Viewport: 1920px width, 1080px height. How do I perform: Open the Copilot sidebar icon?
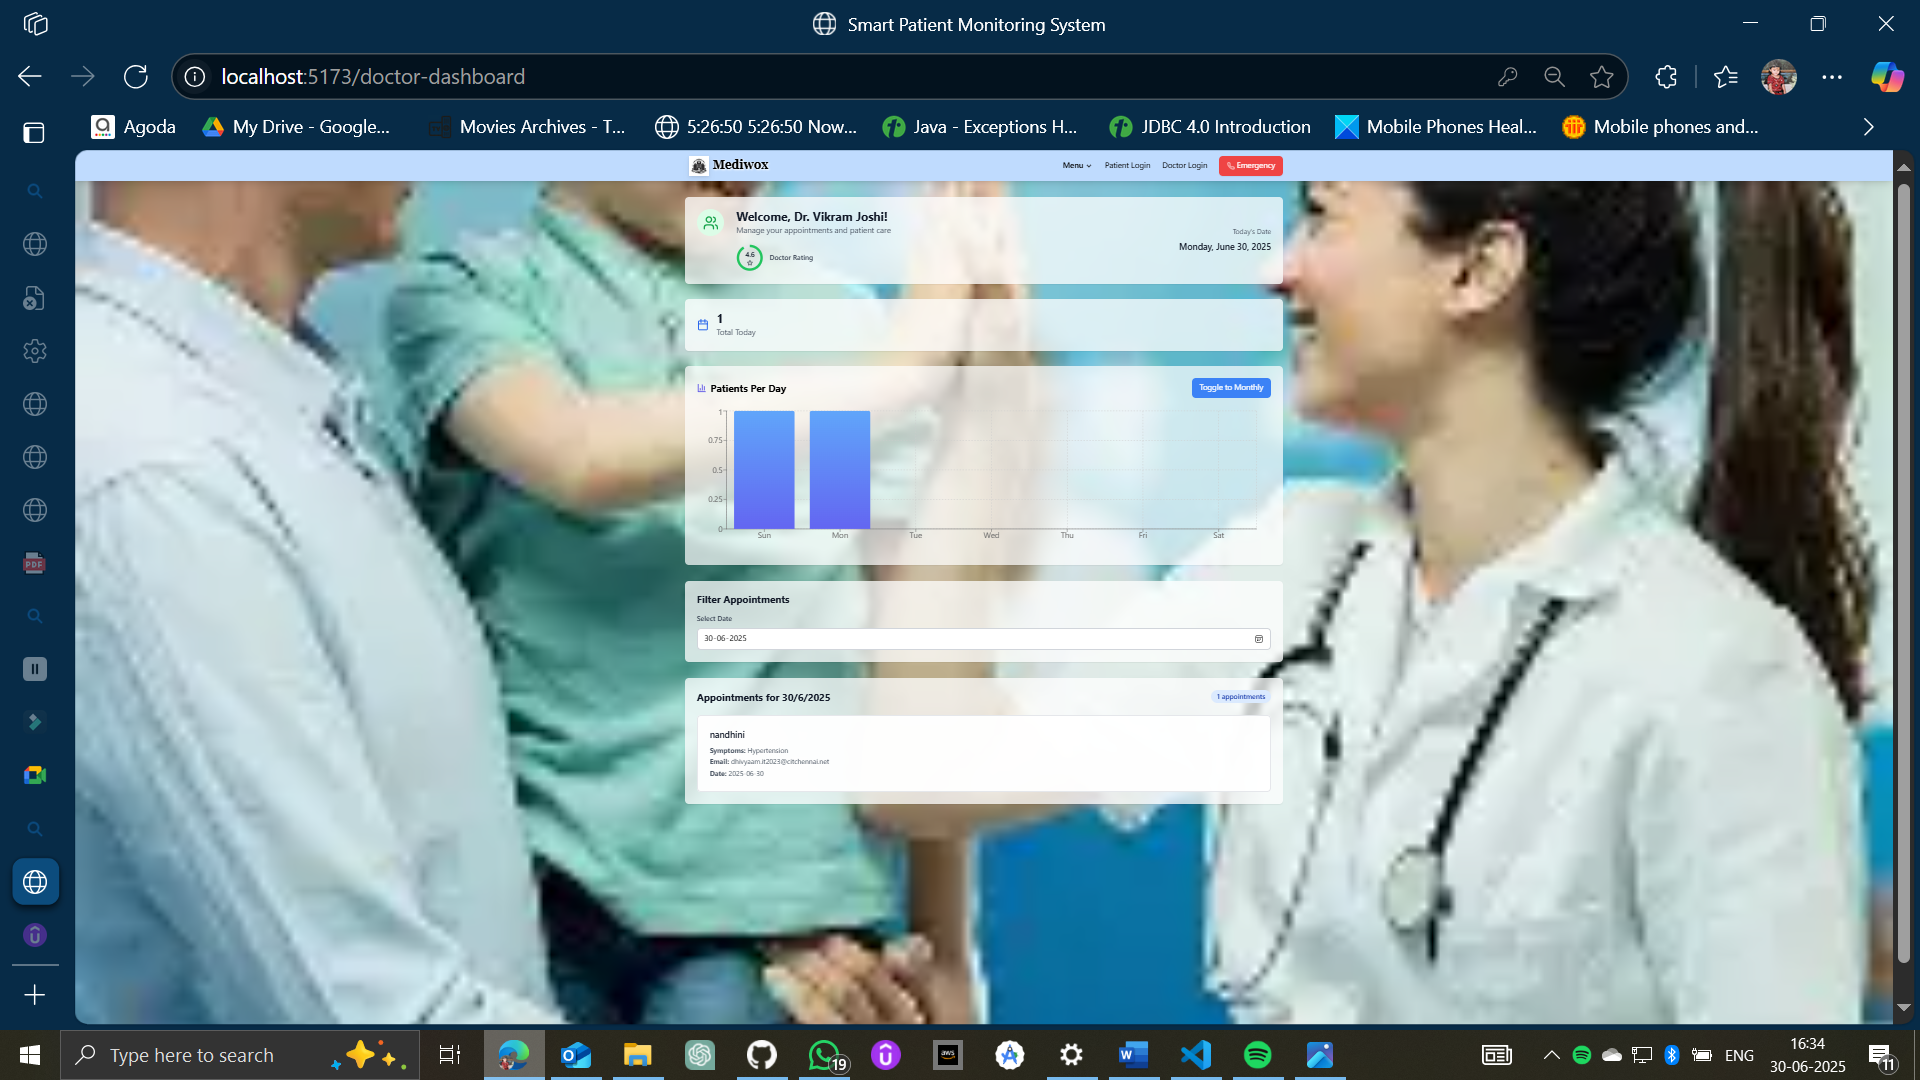tap(1887, 77)
